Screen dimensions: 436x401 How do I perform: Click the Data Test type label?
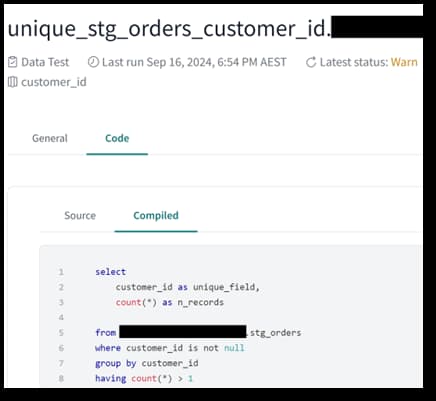click(x=45, y=62)
